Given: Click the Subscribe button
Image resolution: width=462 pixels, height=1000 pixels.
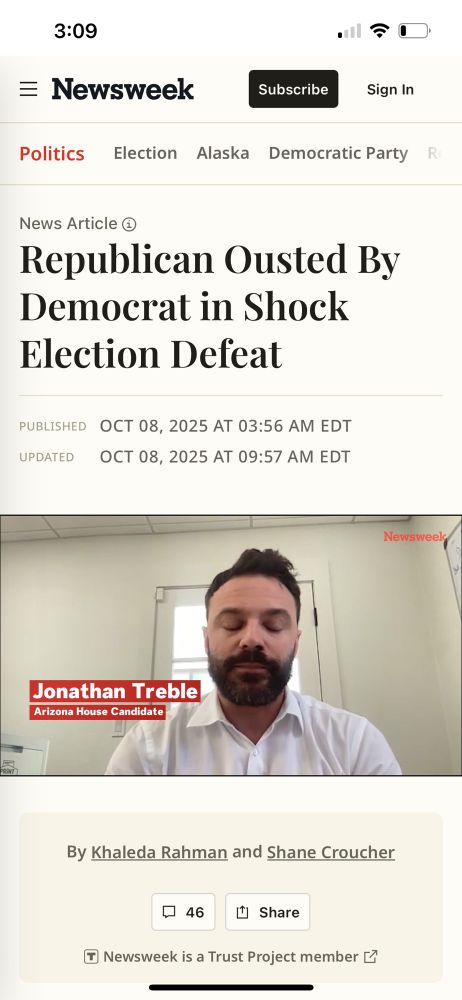Looking at the screenshot, I should click(294, 89).
